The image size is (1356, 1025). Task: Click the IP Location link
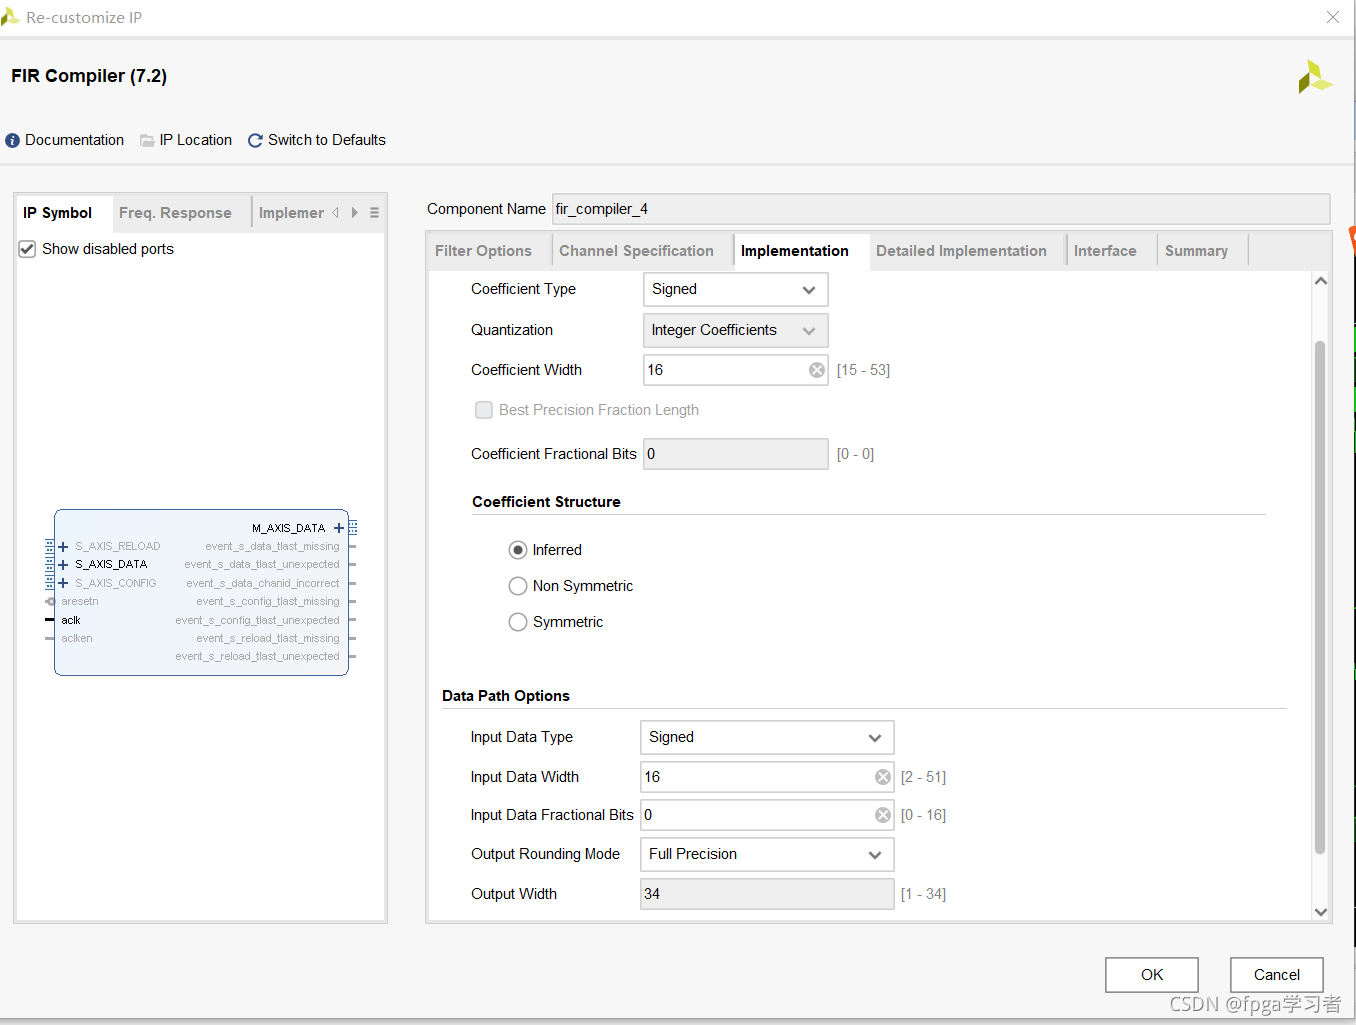[x=196, y=141]
